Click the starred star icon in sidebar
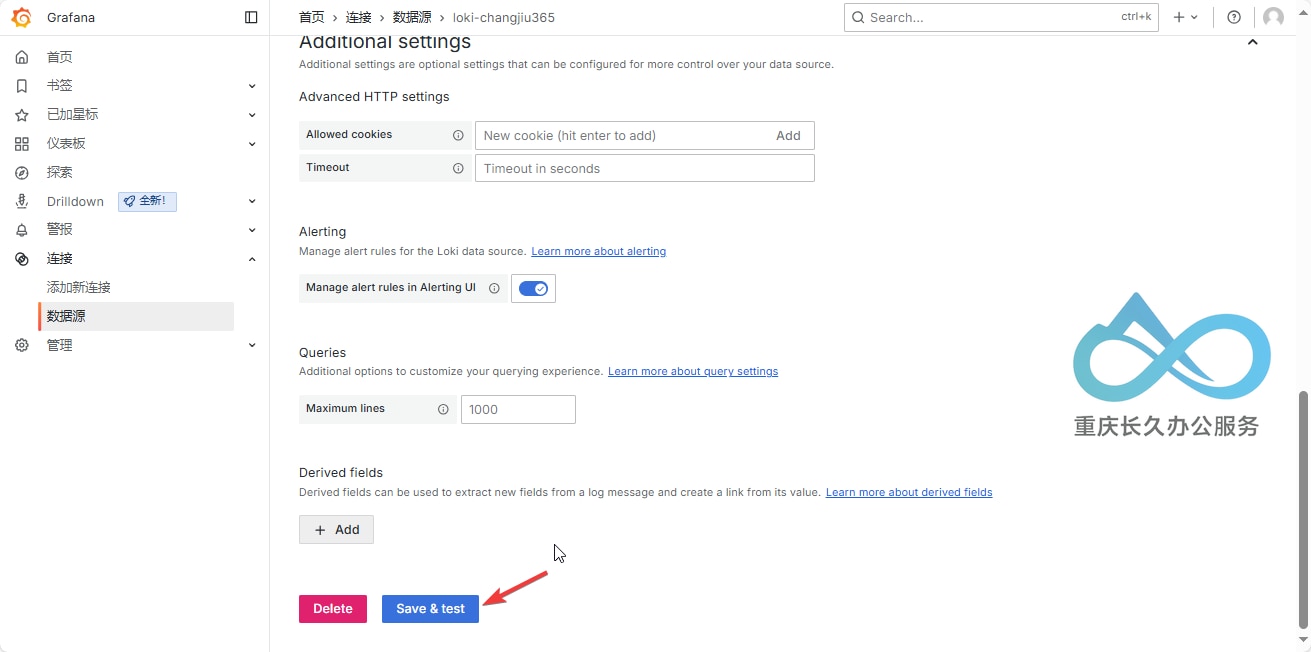Image resolution: width=1311 pixels, height=652 pixels. 22,115
